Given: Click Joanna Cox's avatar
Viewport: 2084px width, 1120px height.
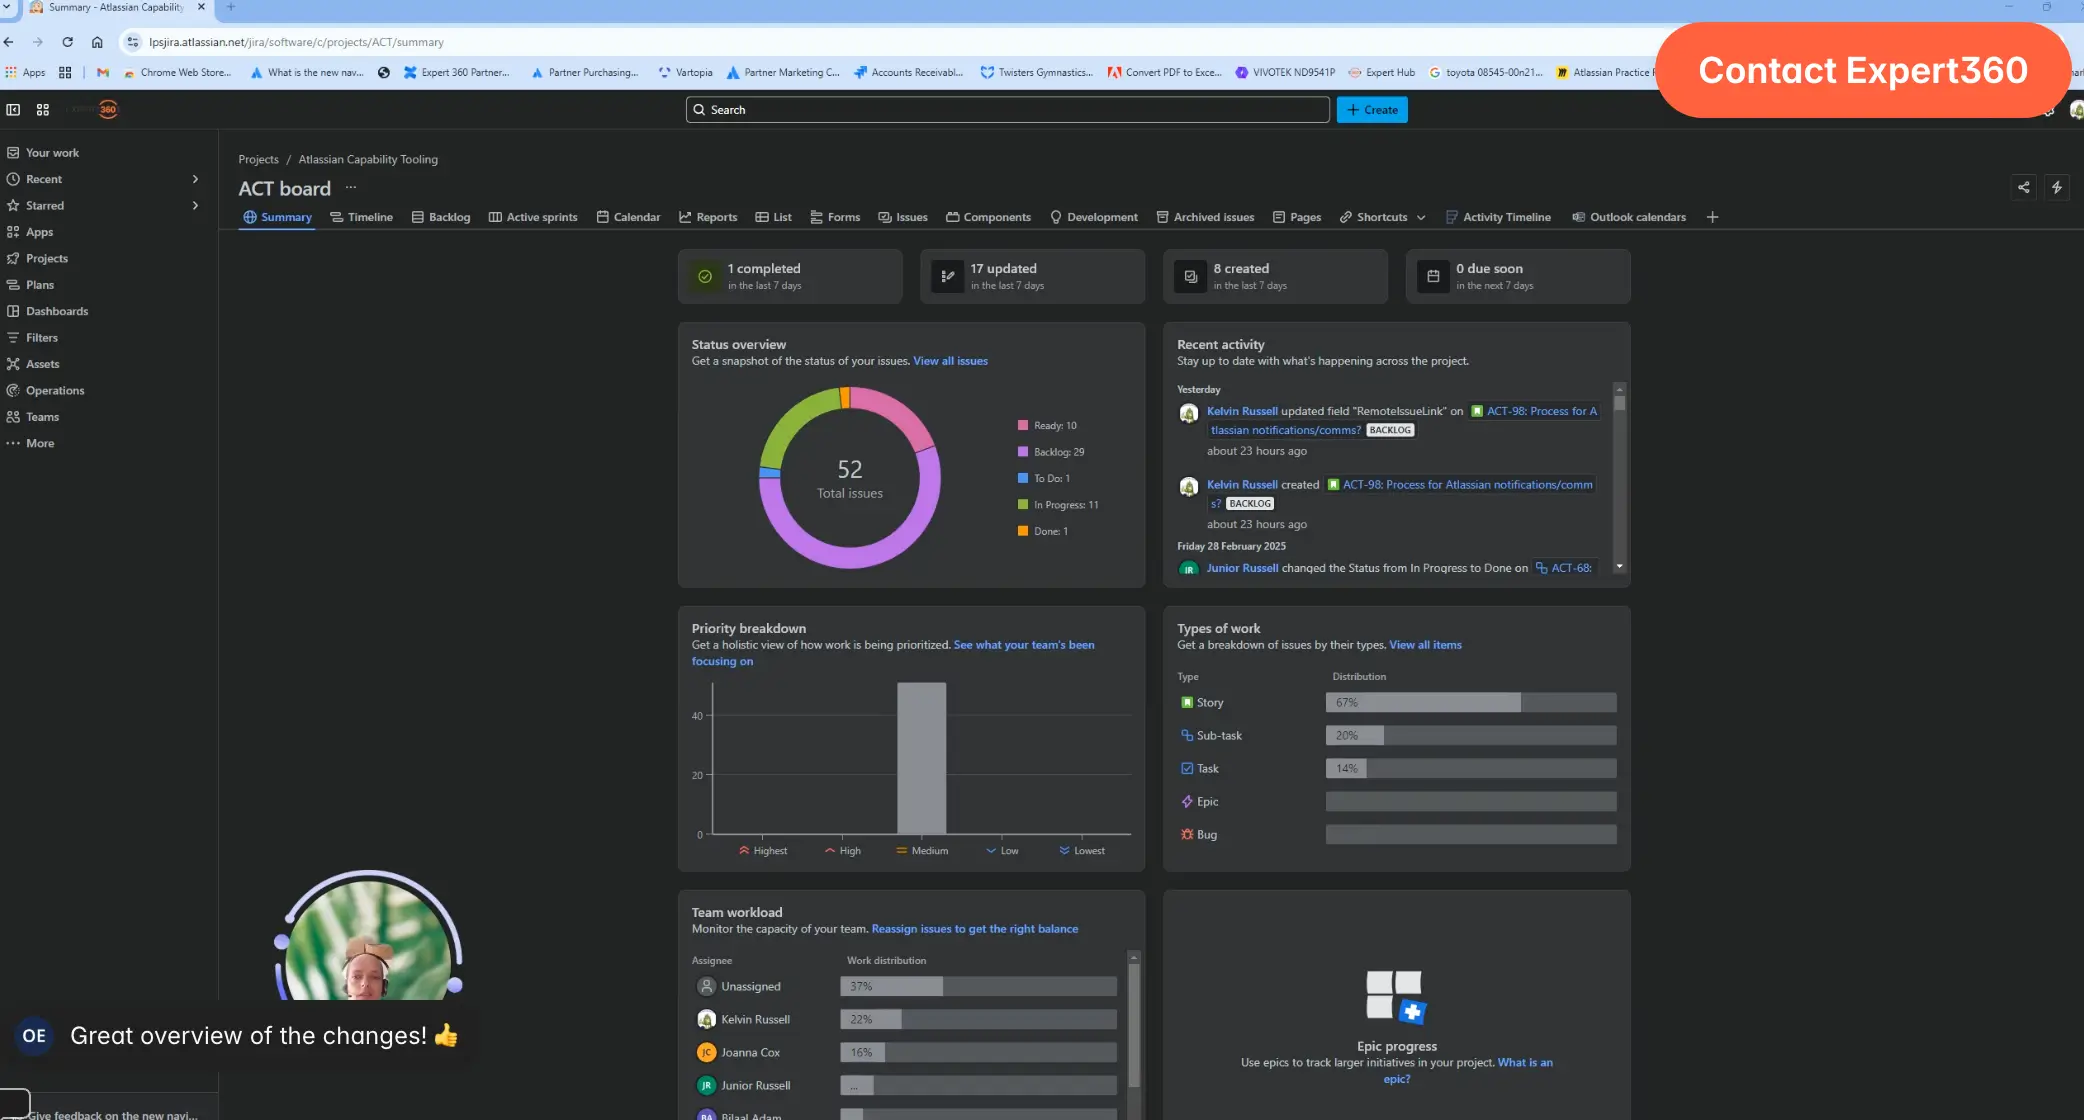Looking at the screenshot, I should (x=706, y=1053).
